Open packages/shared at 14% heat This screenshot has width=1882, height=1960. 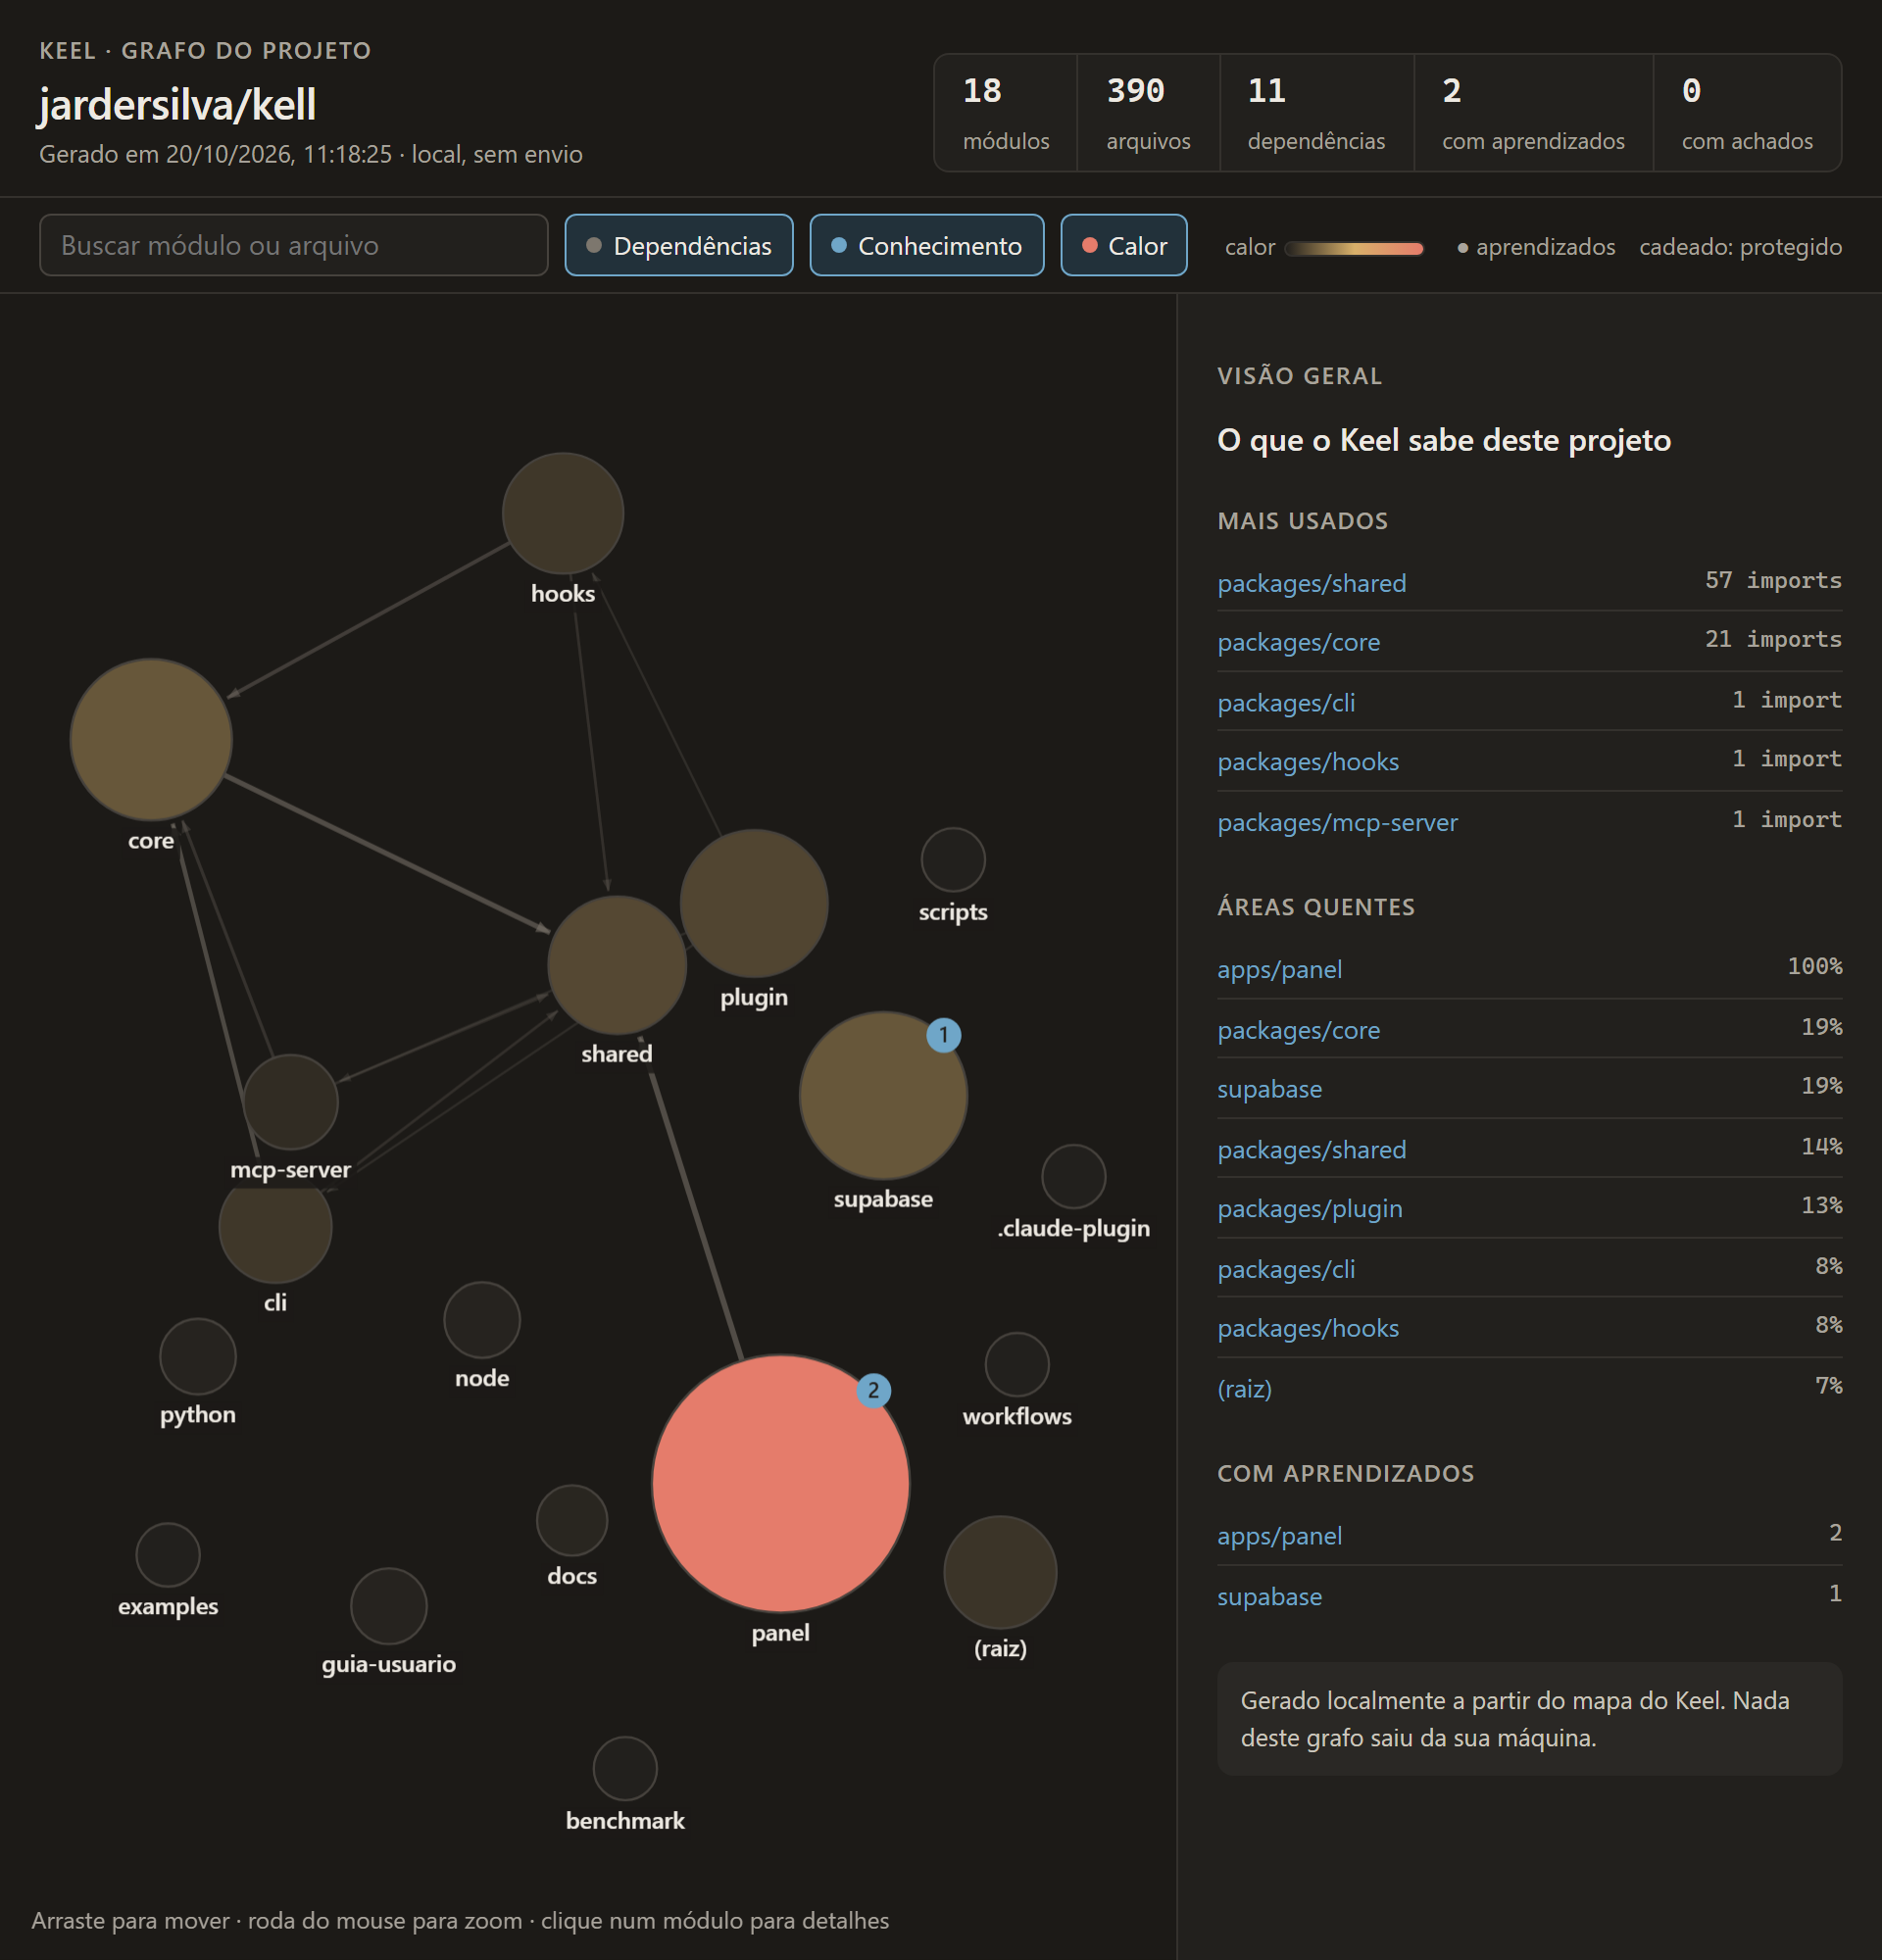point(1311,1150)
